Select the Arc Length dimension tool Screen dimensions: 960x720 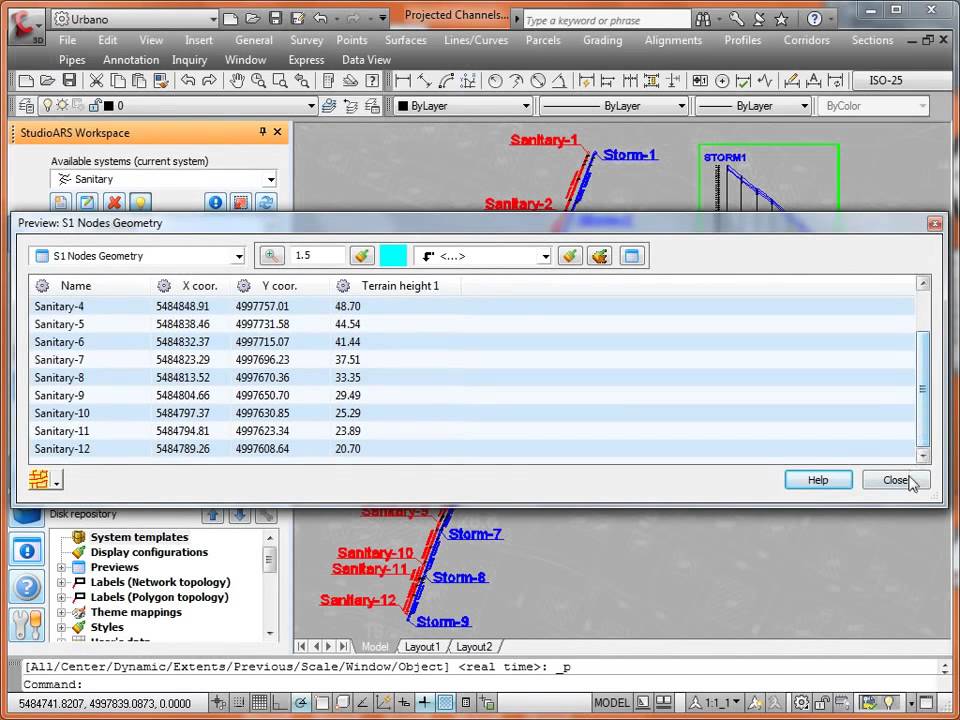point(446,80)
